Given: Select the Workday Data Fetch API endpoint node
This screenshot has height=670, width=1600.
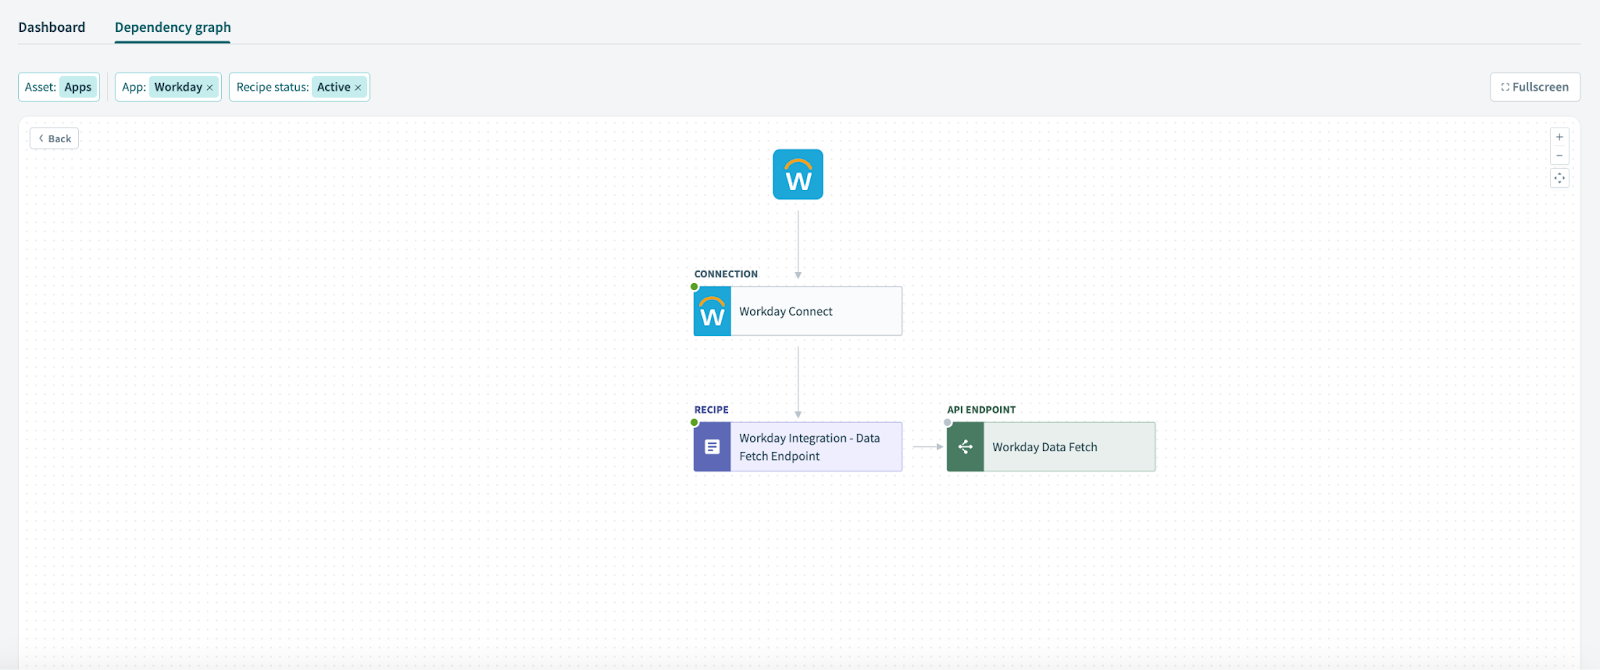Looking at the screenshot, I should 1051,447.
